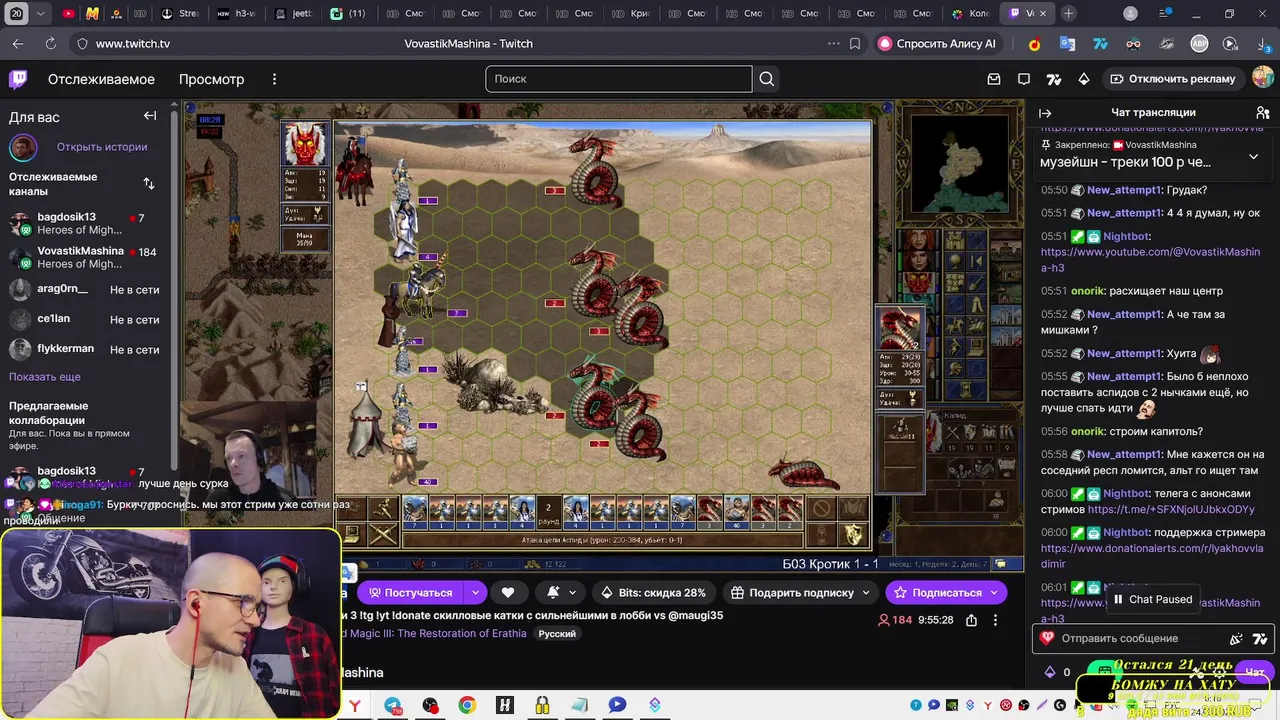Screen dimensions: 1280x720
Task: Bookmark the current page
Action: tap(855, 44)
